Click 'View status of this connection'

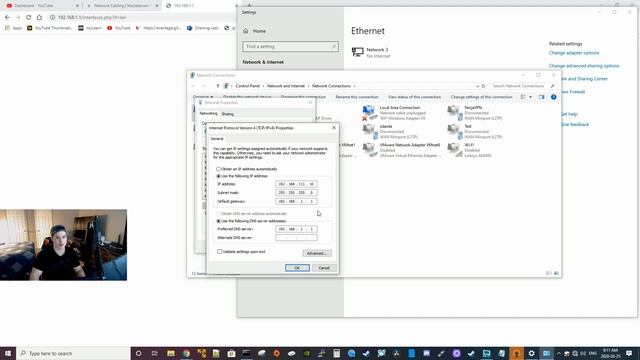[x=414, y=97]
